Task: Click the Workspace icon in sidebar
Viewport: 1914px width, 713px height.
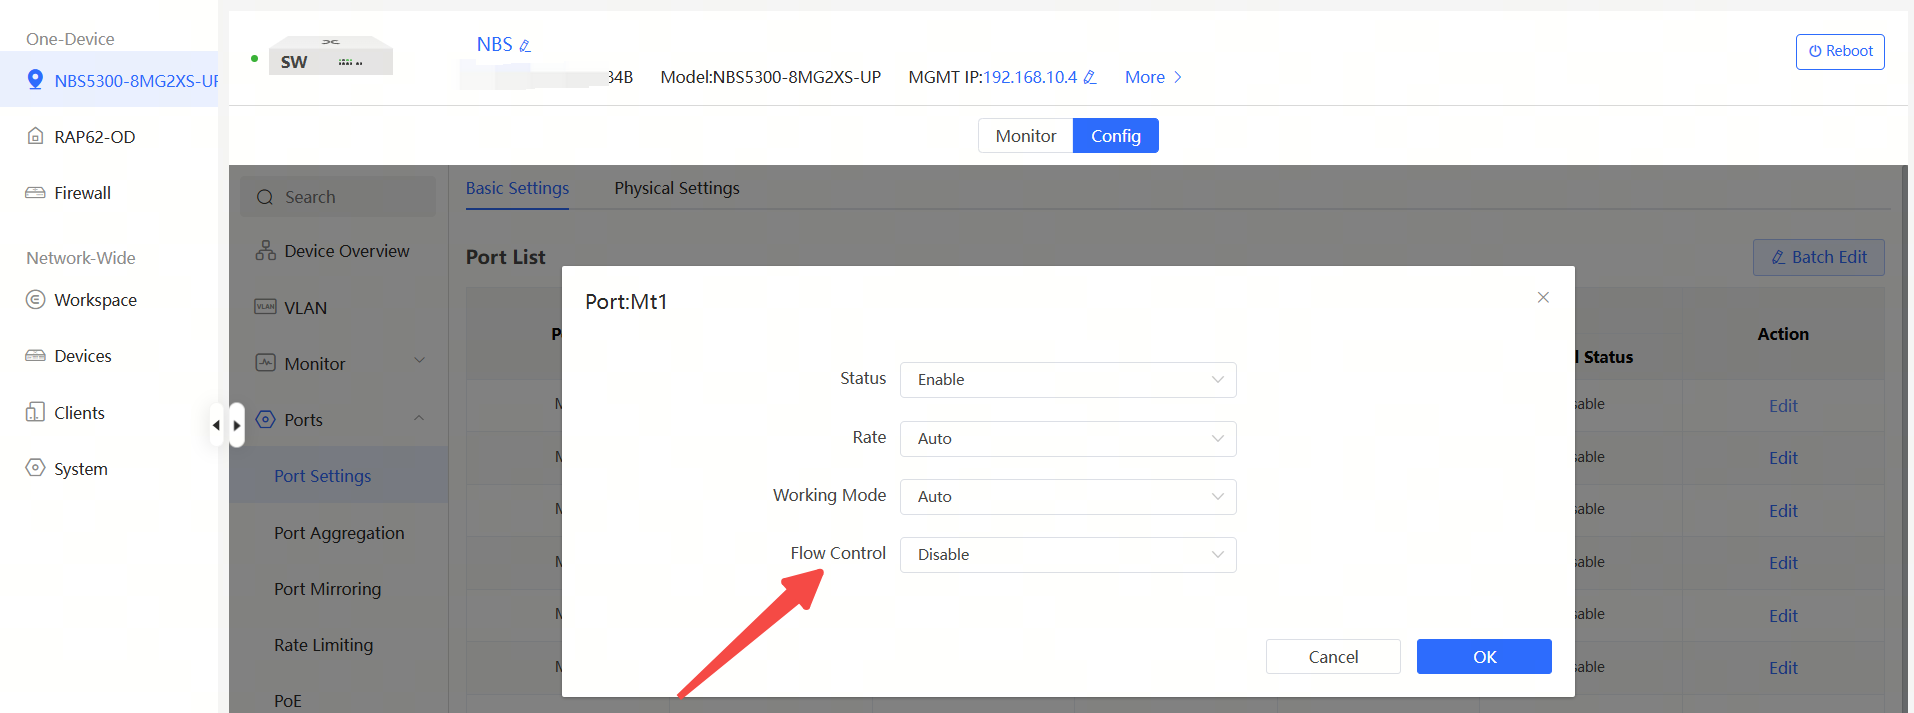Action: 35,300
